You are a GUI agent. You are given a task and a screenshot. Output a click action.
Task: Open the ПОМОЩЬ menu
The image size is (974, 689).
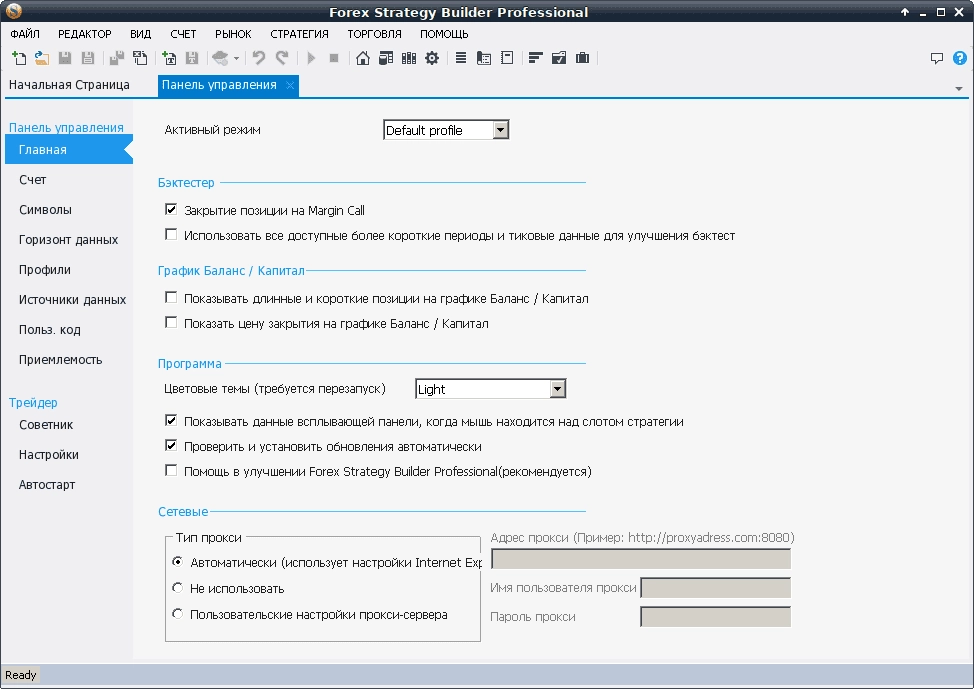(x=444, y=34)
